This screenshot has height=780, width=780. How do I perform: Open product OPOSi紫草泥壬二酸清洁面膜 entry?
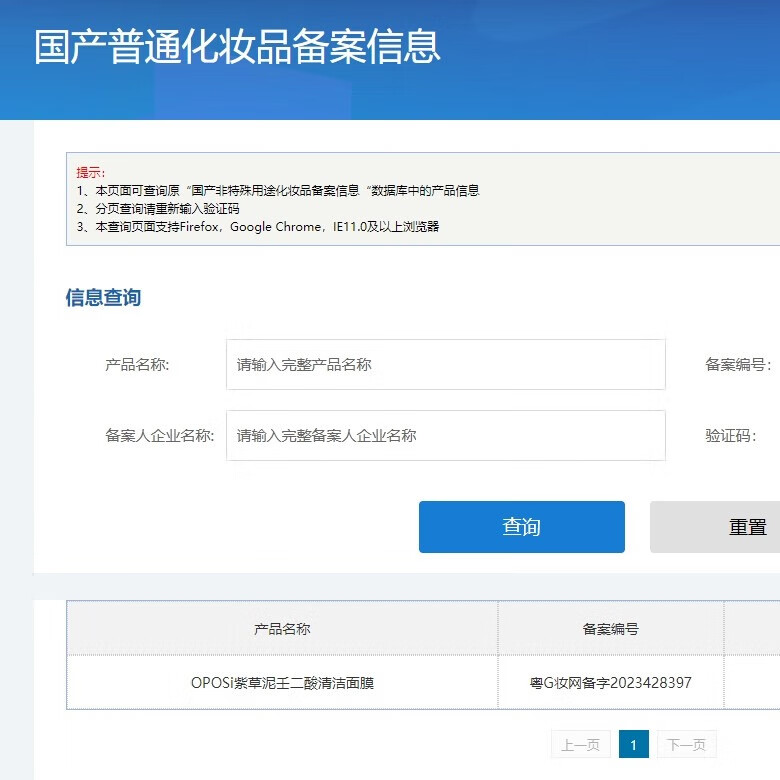[x=283, y=683]
